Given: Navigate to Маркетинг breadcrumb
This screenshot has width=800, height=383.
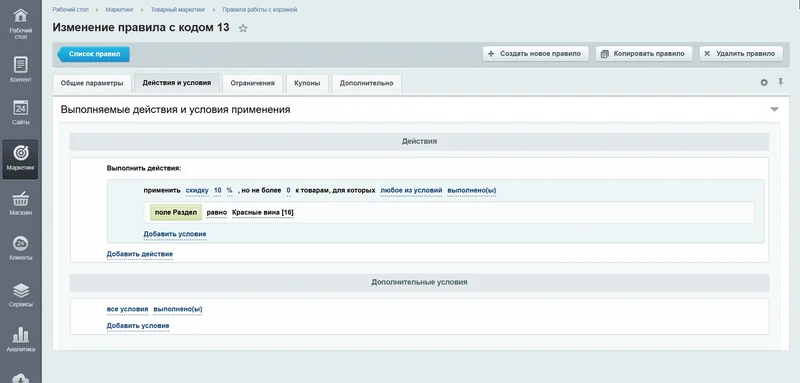Looking at the screenshot, I should point(119,10).
